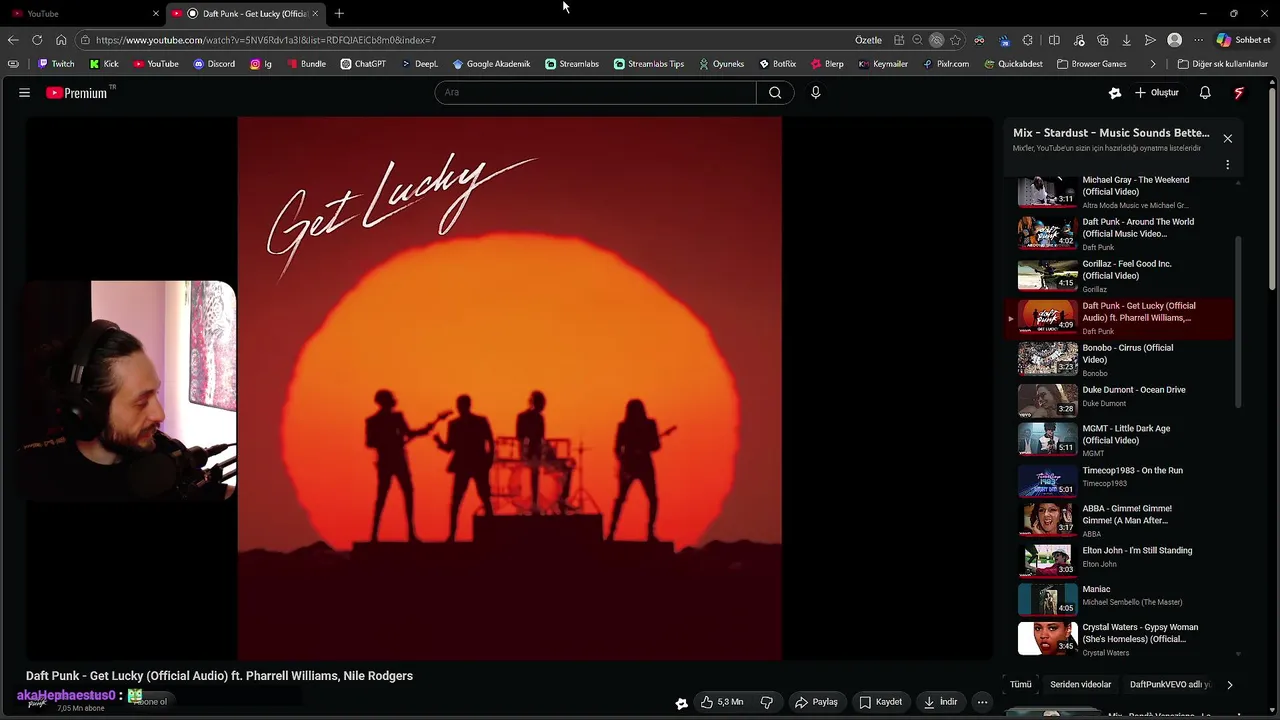Open the YouTube hamburger guide menu

[24, 93]
